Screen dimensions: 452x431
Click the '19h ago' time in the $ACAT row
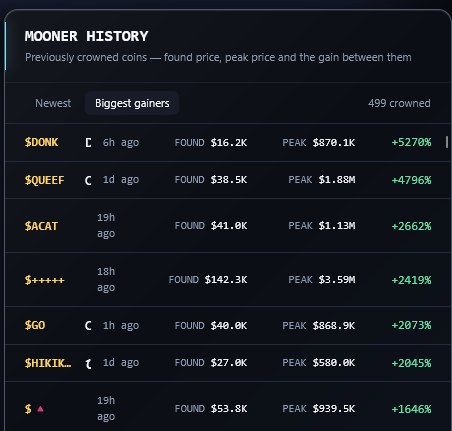(106, 226)
